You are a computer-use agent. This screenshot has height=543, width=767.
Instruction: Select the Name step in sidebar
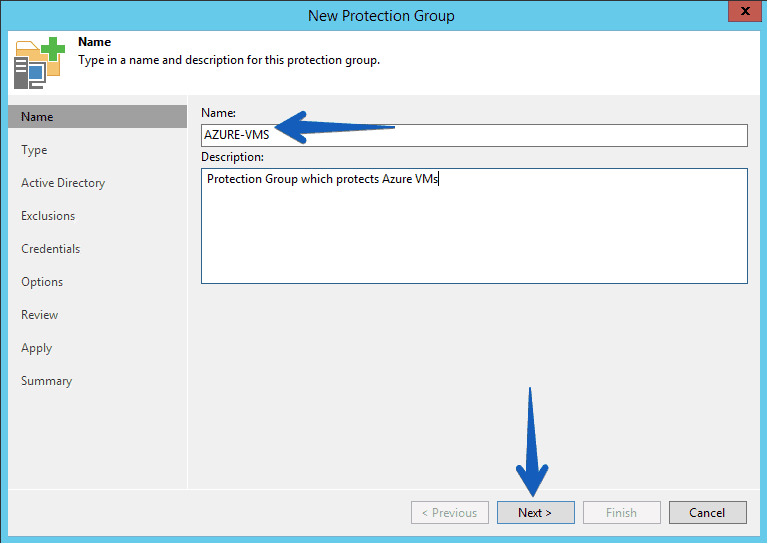(97, 117)
